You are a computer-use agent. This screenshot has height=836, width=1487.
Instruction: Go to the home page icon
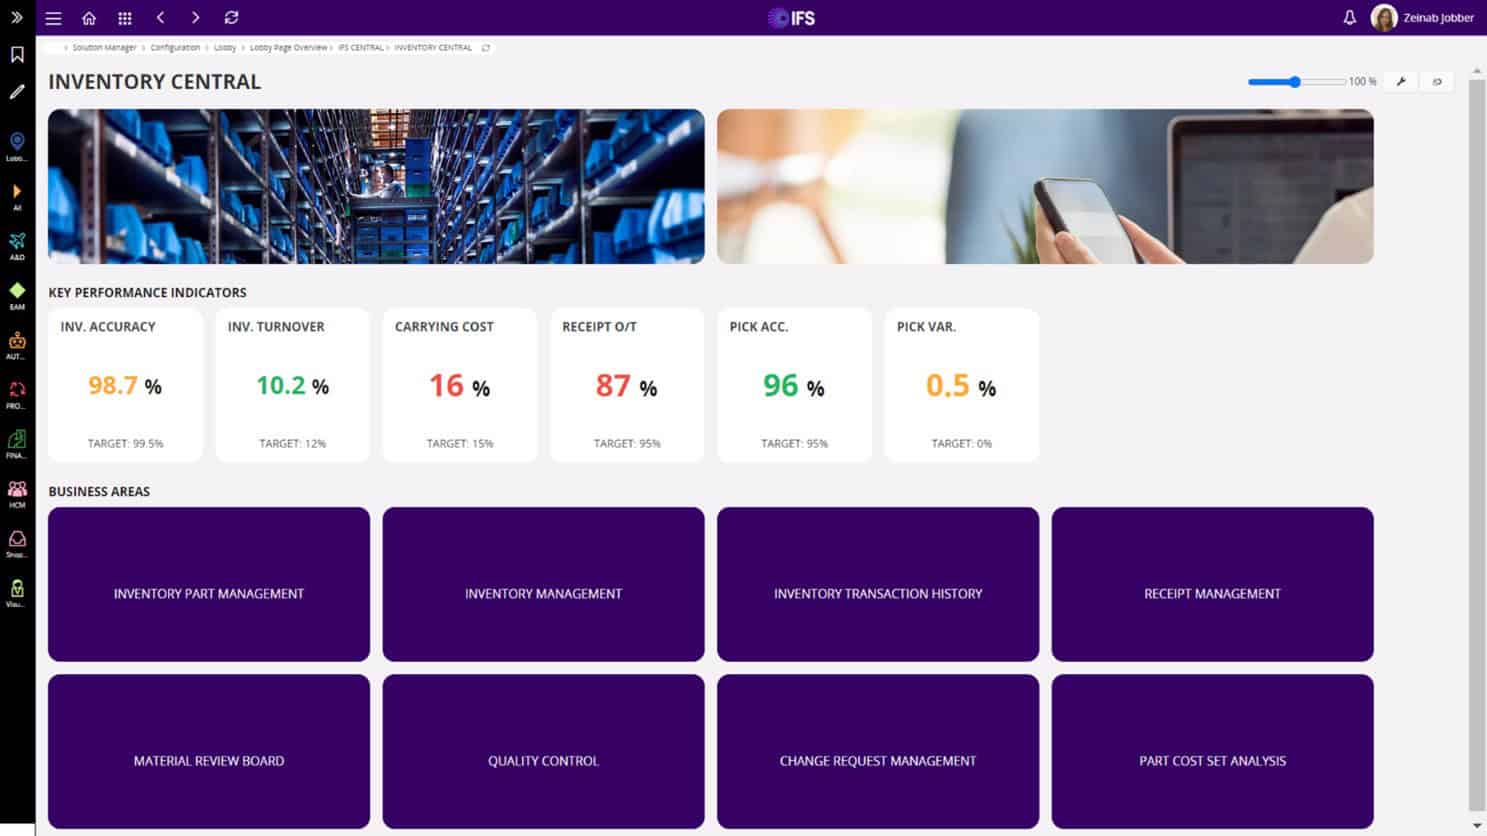(89, 18)
